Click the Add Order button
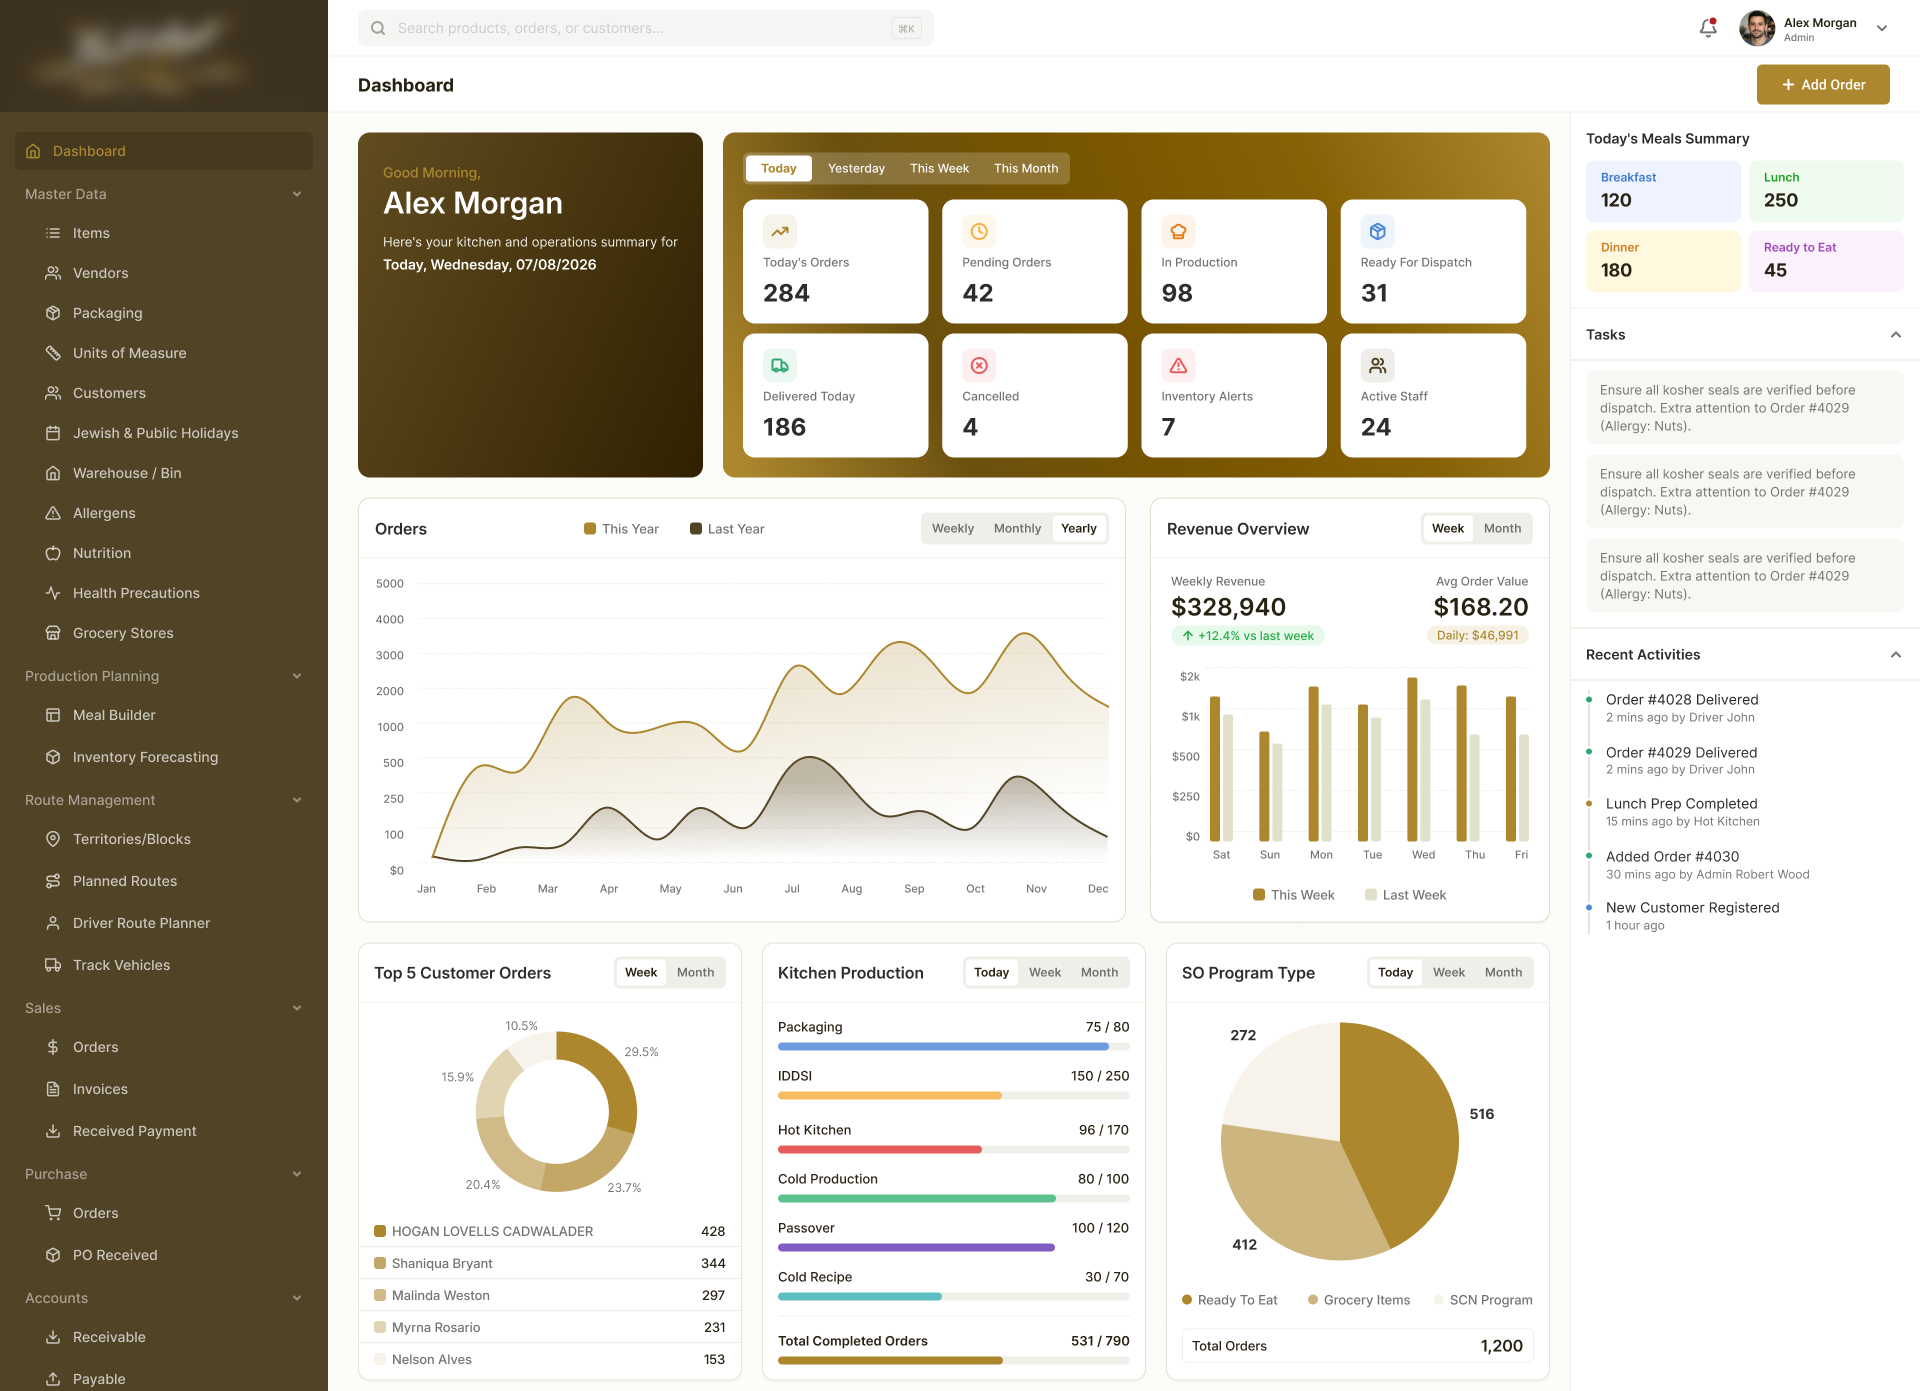The width and height of the screenshot is (1920, 1391). tap(1823, 85)
